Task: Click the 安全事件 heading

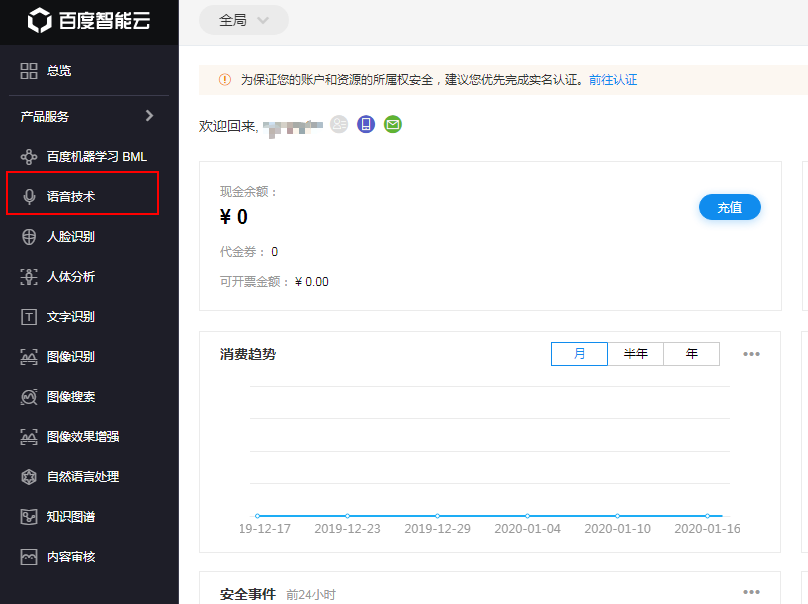Action: click(x=248, y=594)
